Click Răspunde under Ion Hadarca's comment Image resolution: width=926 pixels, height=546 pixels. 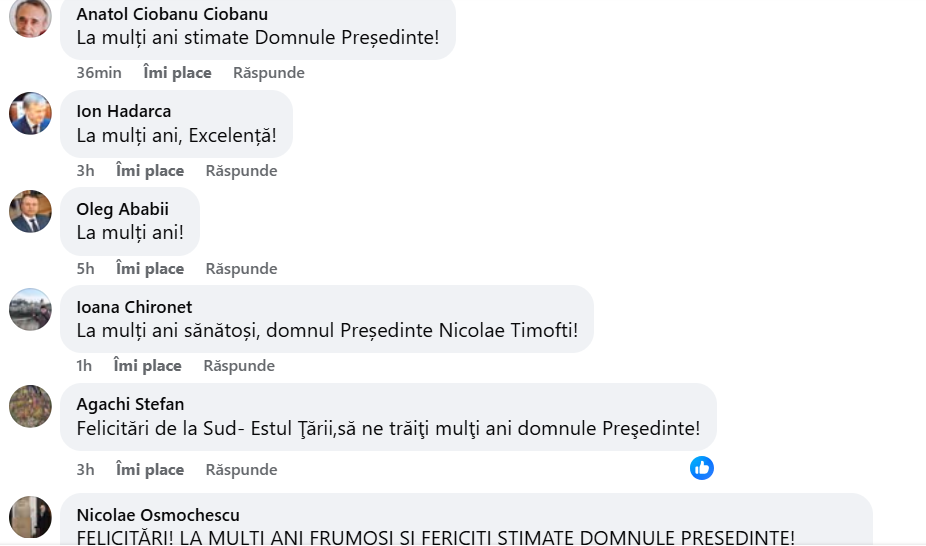pos(241,171)
